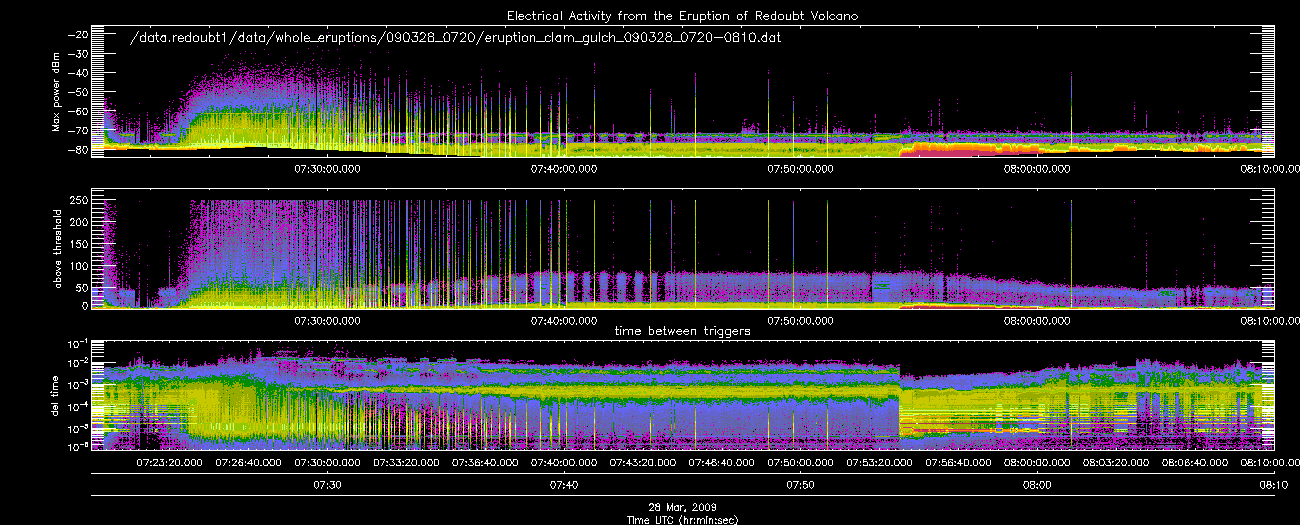The width and height of the screenshot is (1300, 525).
Task: Click 07:40:00.000 label under above threshold plot
Action: click(565, 321)
